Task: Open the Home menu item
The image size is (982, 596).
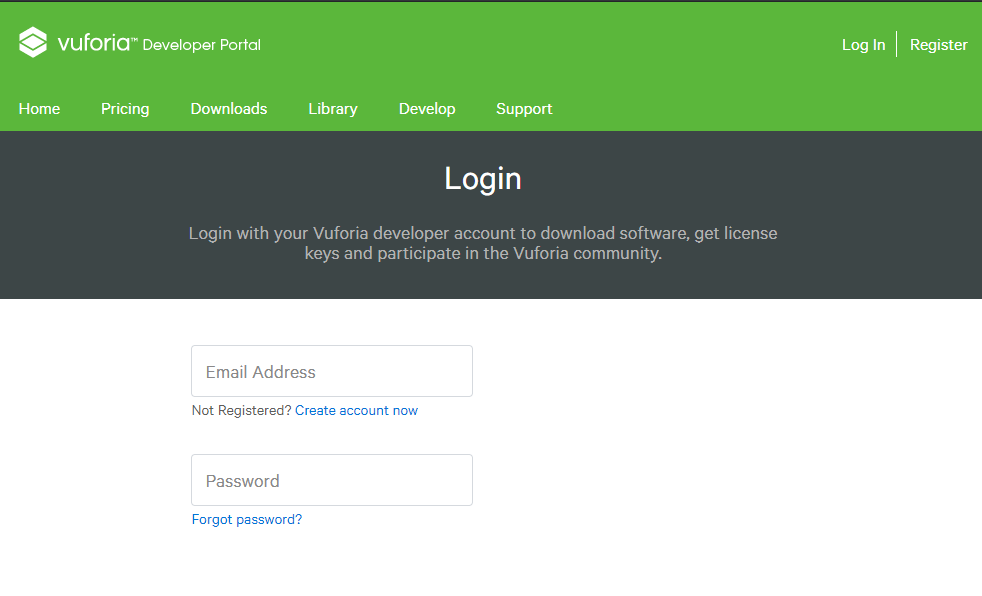Action: 39,109
